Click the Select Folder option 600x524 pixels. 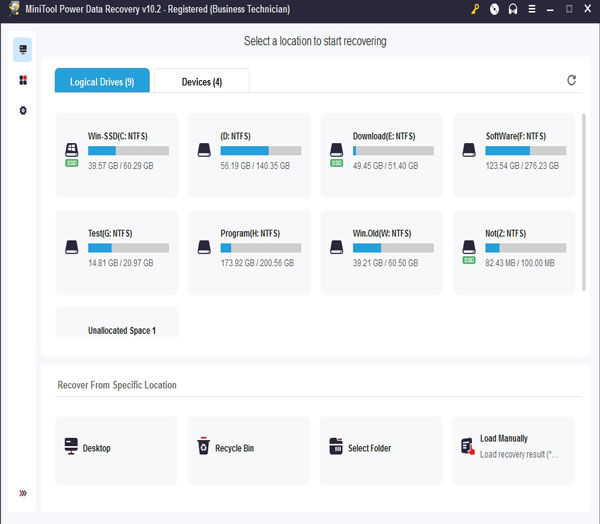(381, 450)
